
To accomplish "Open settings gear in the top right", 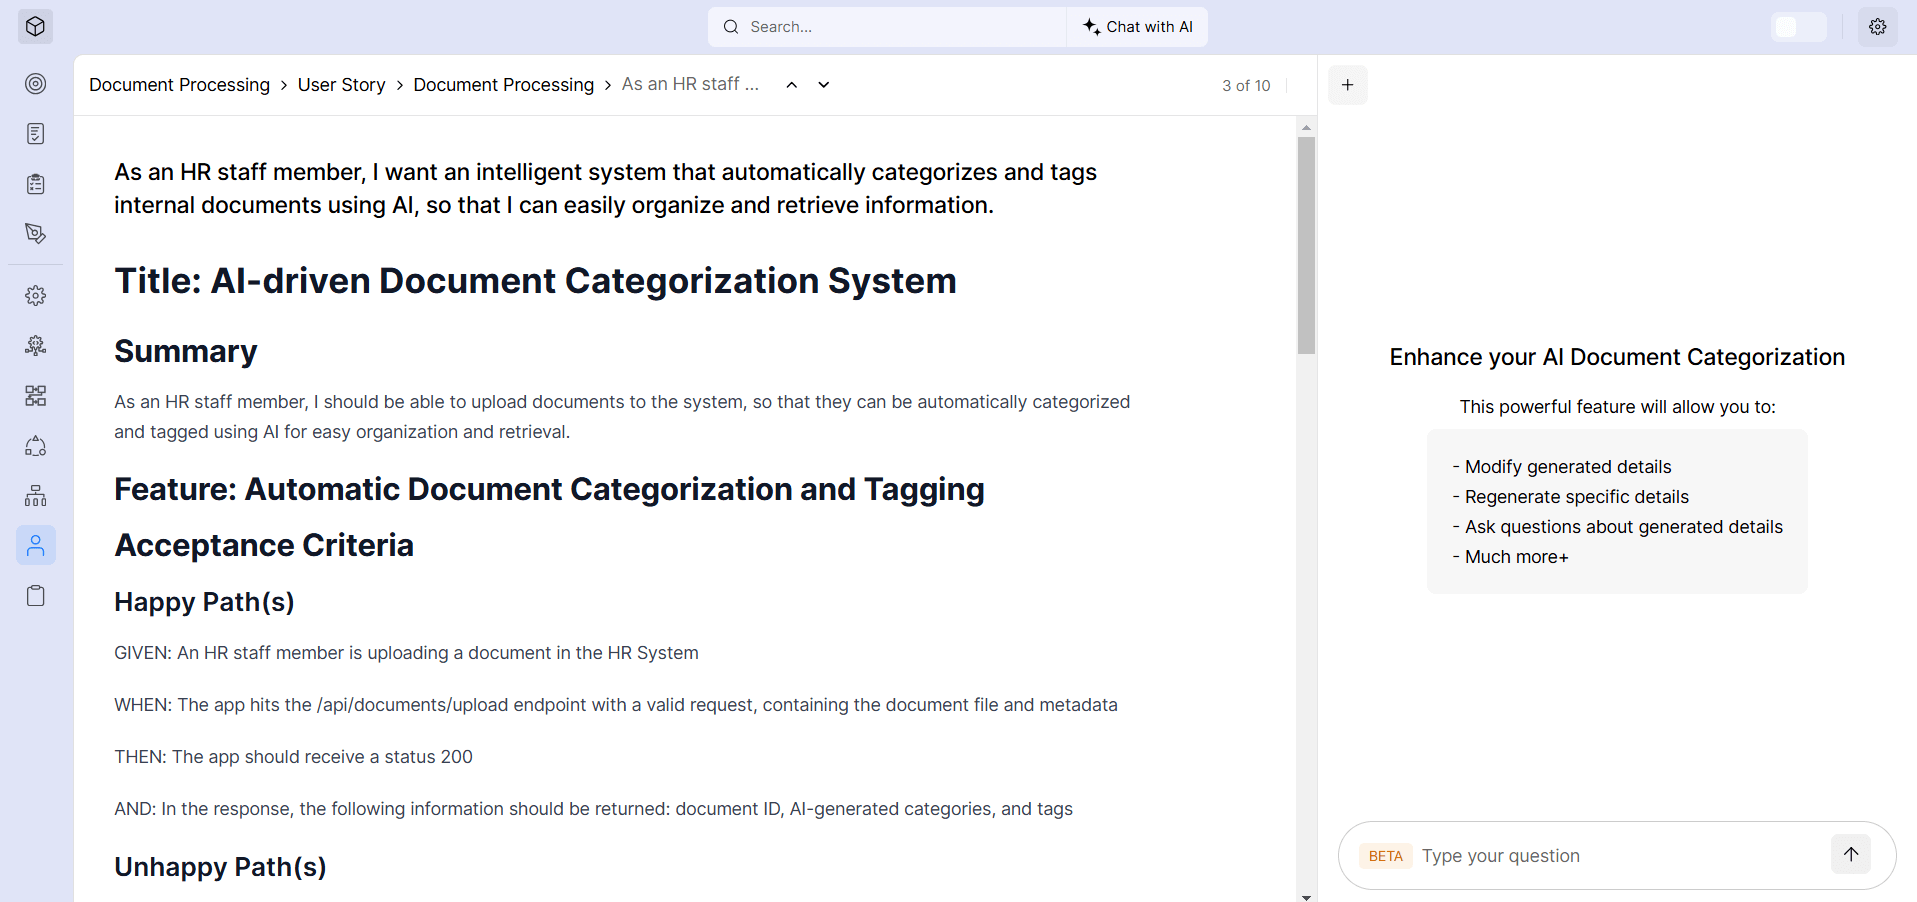I will [x=1878, y=27].
